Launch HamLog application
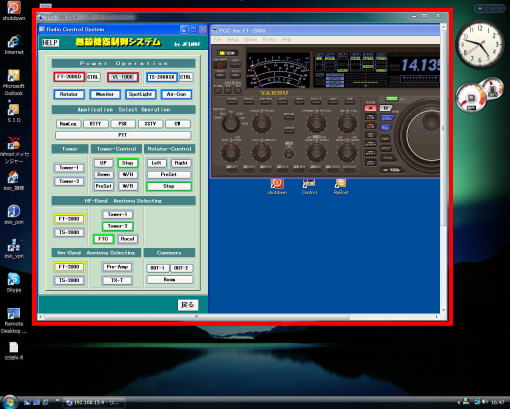The height and width of the screenshot is (409, 510). coord(68,124)
